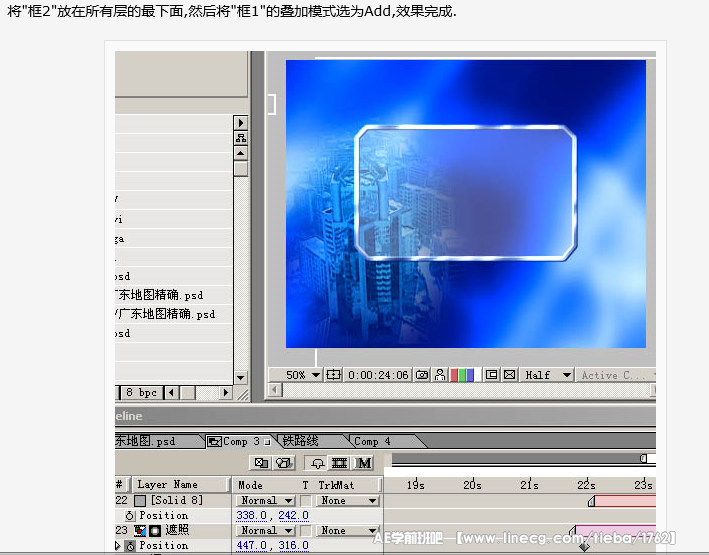Click the gray solid icon of layer 22

coord(140,501)
